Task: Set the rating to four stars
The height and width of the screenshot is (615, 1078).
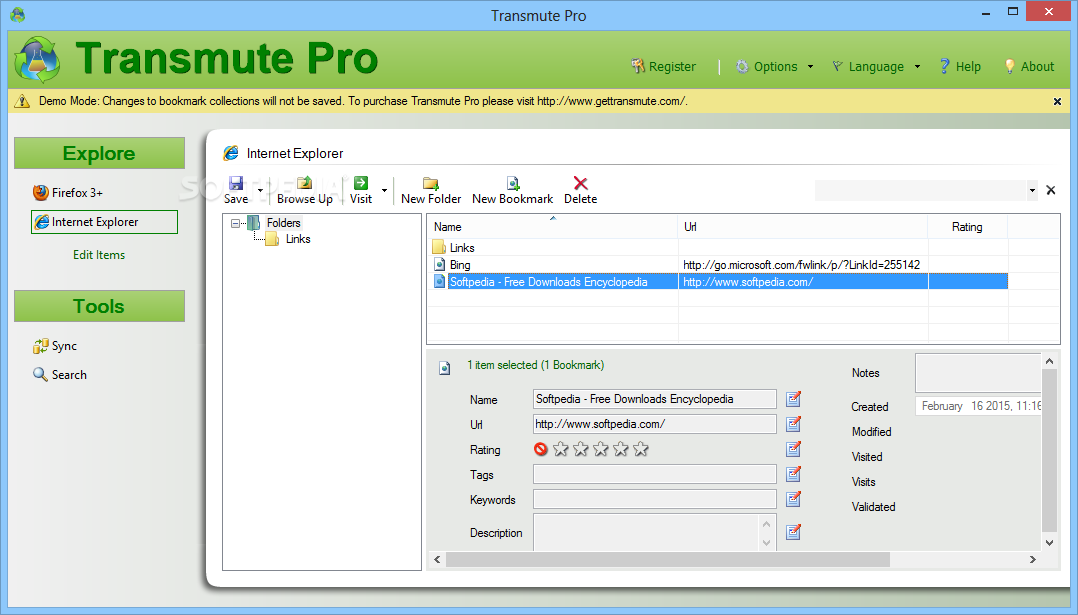Action: (x=621, y=449)
